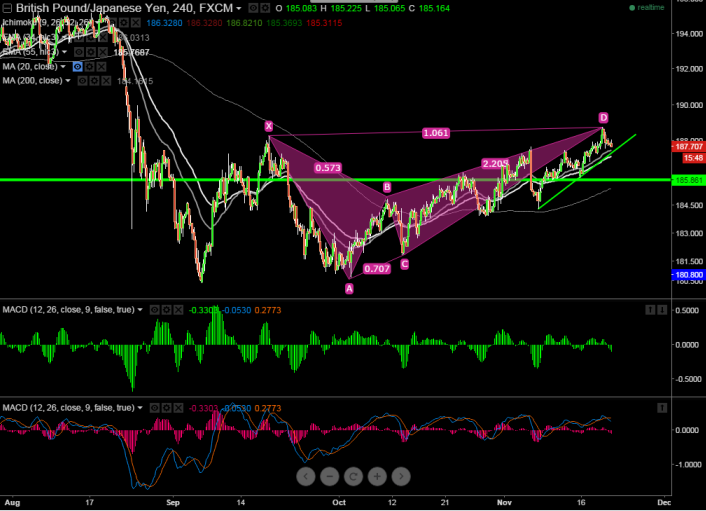
Task: Open MA (20, close) format settings gear
Action: coord(89,67)
